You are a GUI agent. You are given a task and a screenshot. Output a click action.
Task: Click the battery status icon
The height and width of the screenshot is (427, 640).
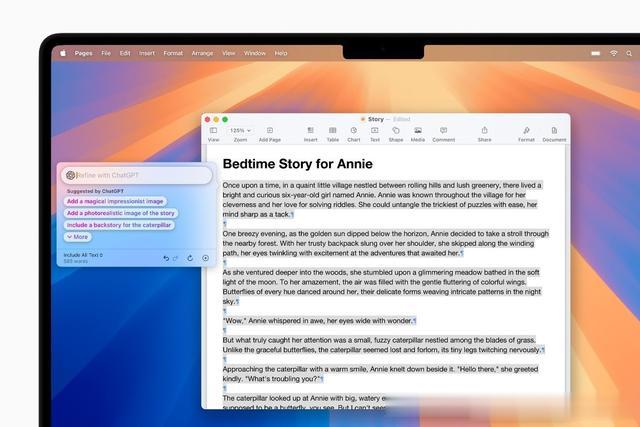pyautogui.click(x=596, y=53)
